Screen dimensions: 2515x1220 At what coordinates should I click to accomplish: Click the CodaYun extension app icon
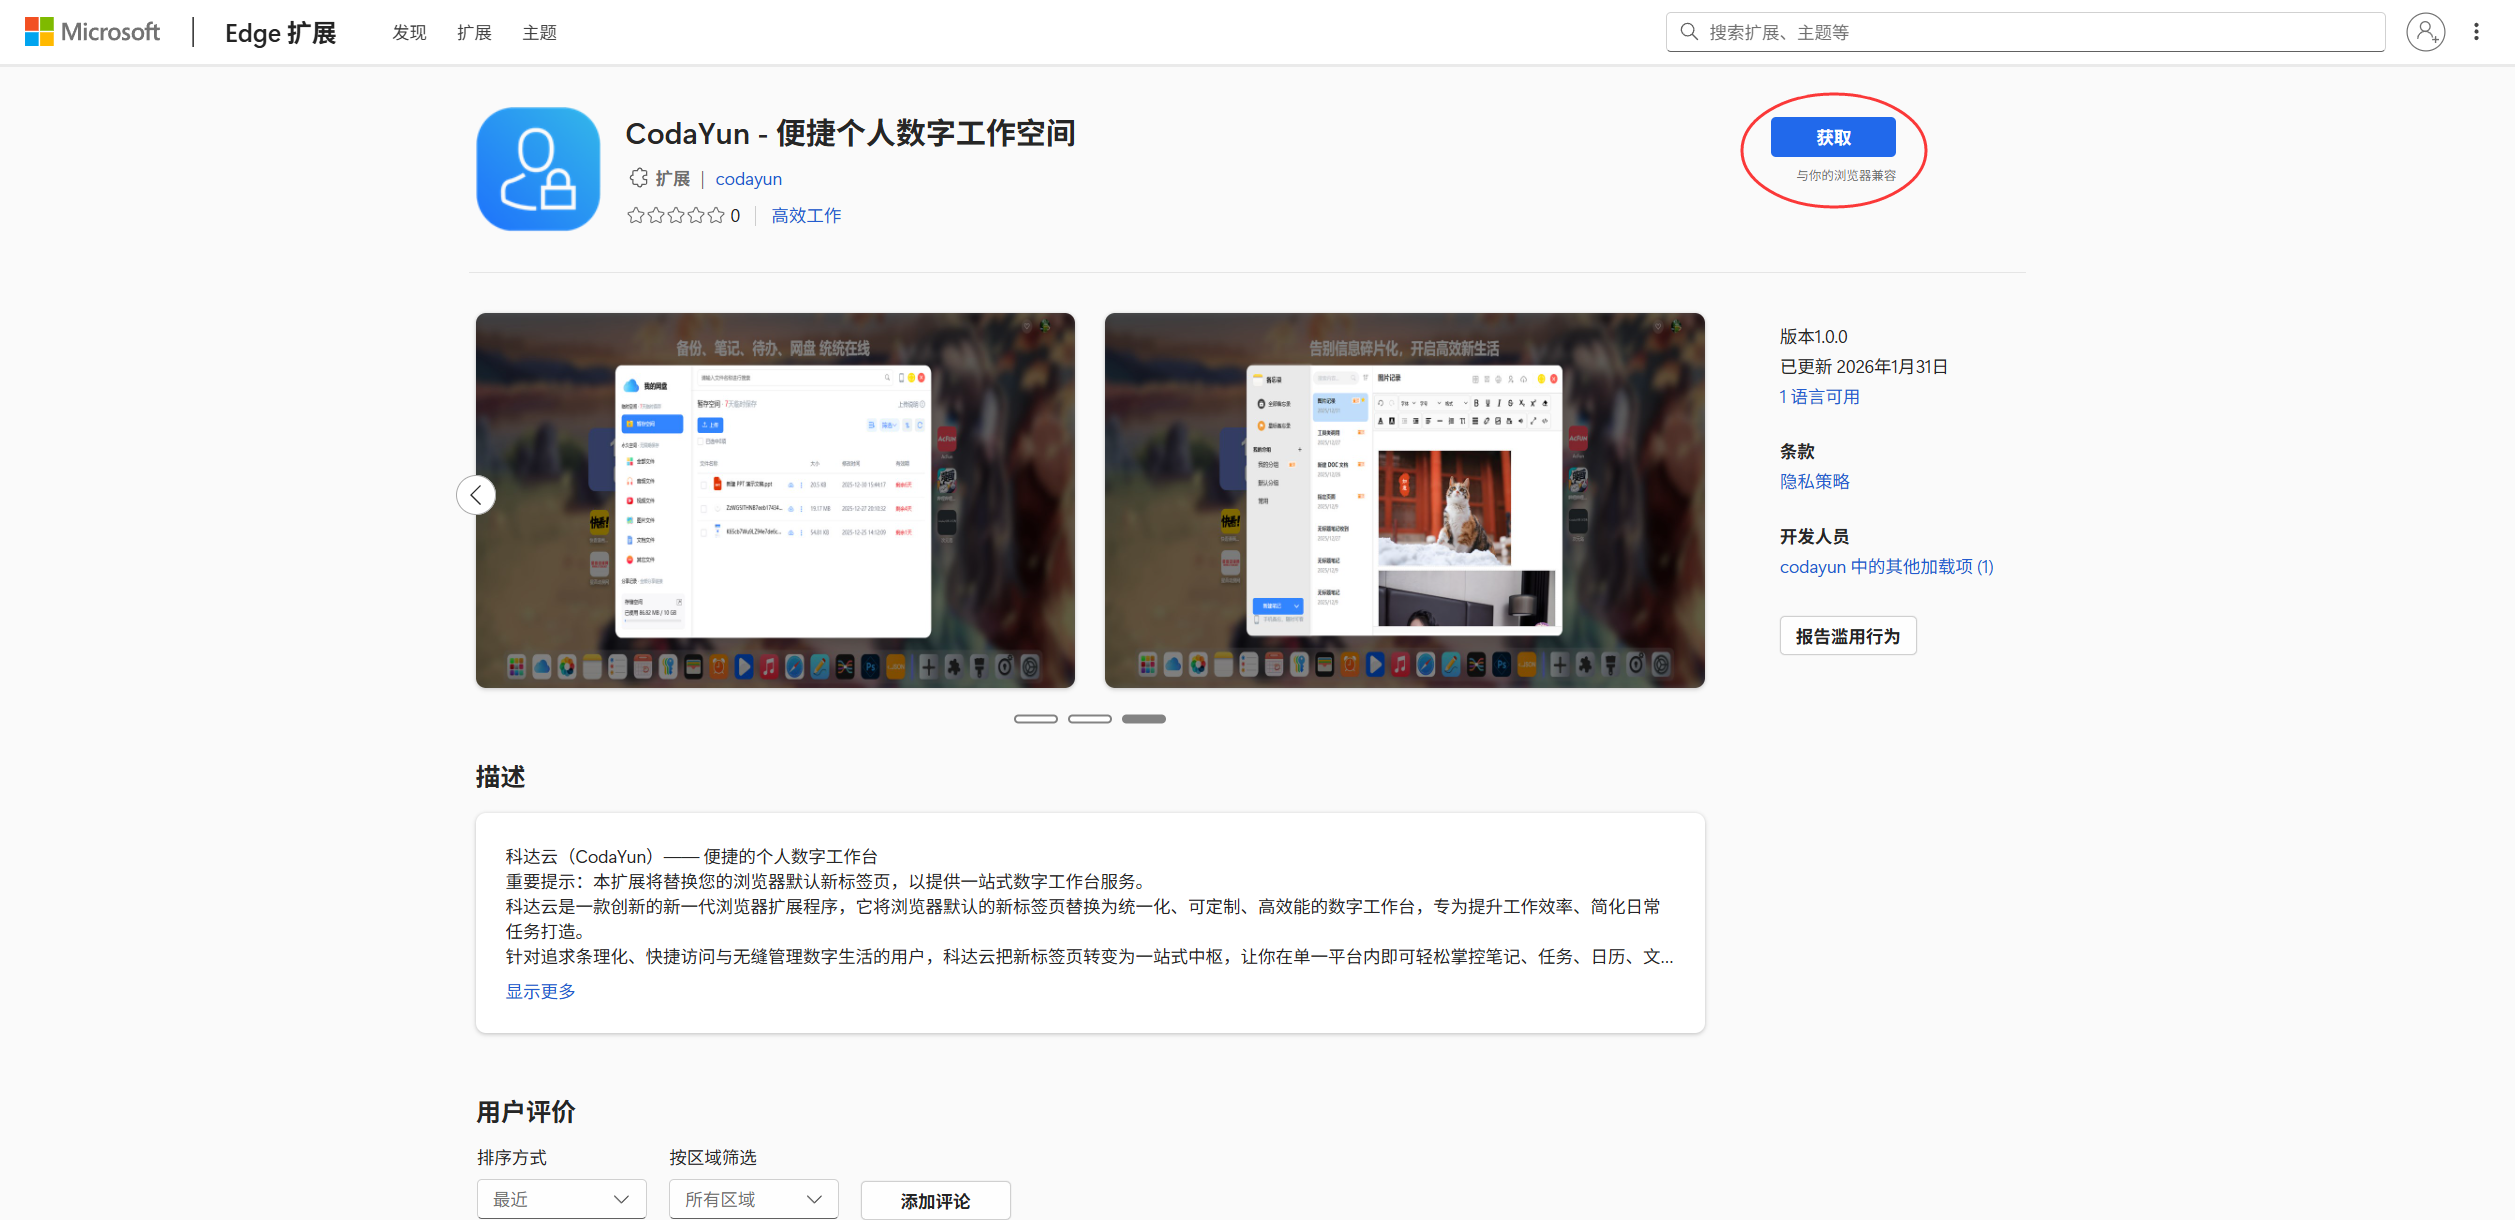tap(538, 169)
